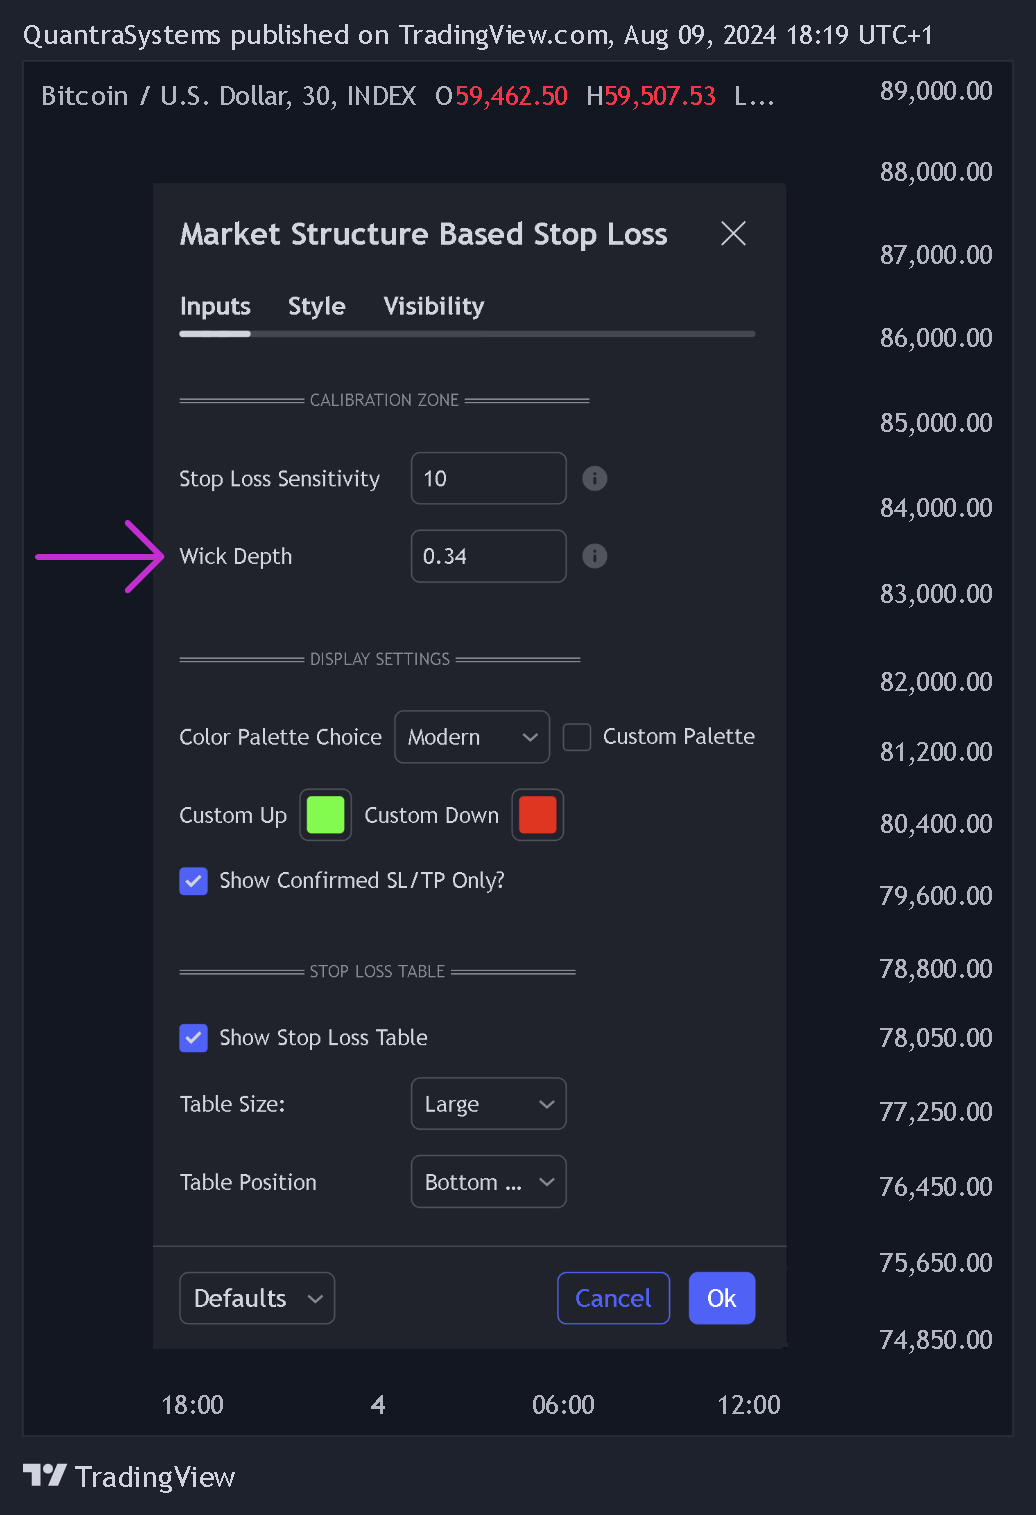
Task: Expand the Table Size dropdown
Action: tap(489, 1104)
